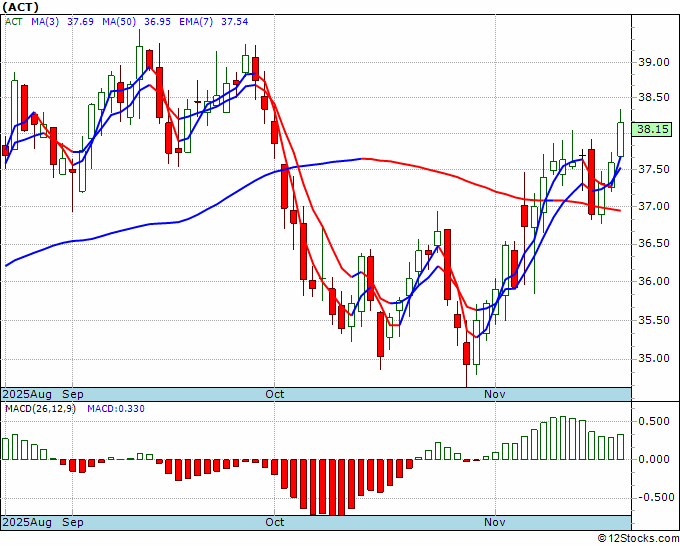Select the MA(3) indicator label
680x546 pixels.
[x=45, y=22]
